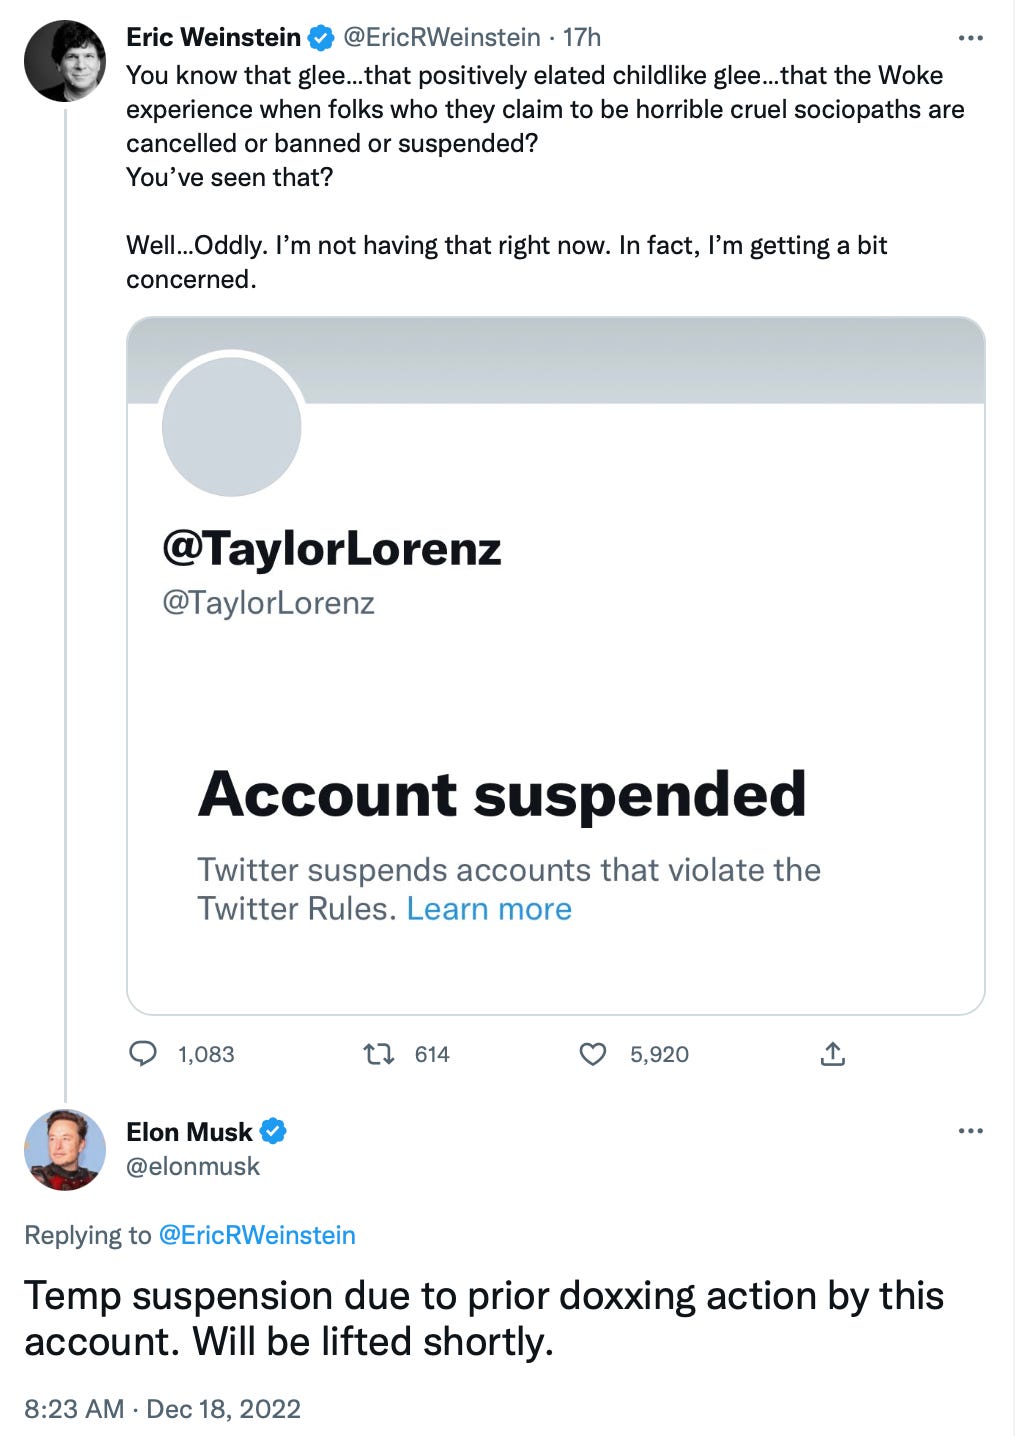Click Eric Weinstein's verified badge
The width and height of the screenshot is (1022, 1436).
(x=321, y=38)
